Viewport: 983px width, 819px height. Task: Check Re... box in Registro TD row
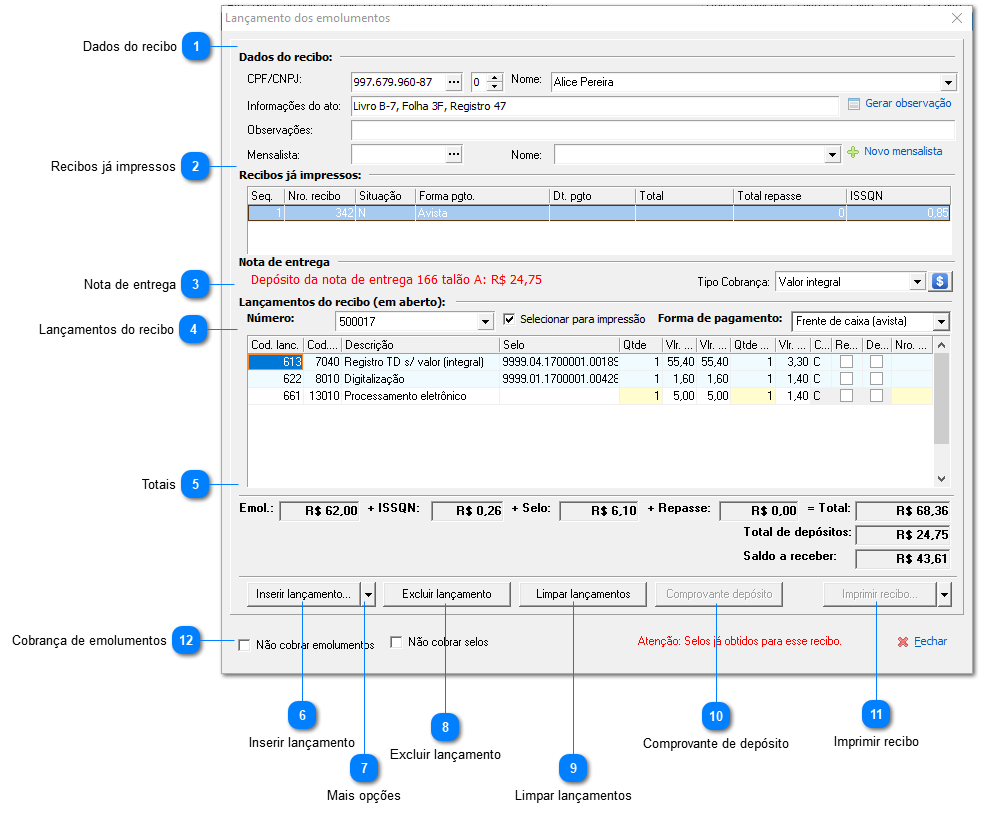tap(846, 362)
